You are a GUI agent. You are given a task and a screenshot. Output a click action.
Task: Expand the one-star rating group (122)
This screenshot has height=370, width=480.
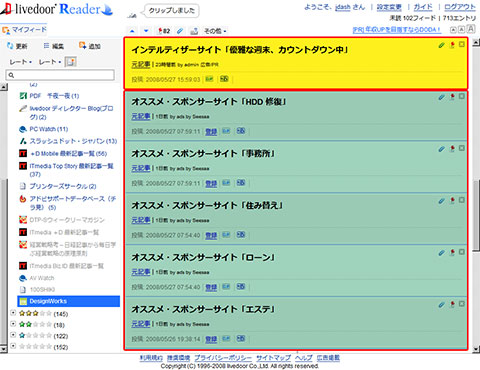click(13, 335)
